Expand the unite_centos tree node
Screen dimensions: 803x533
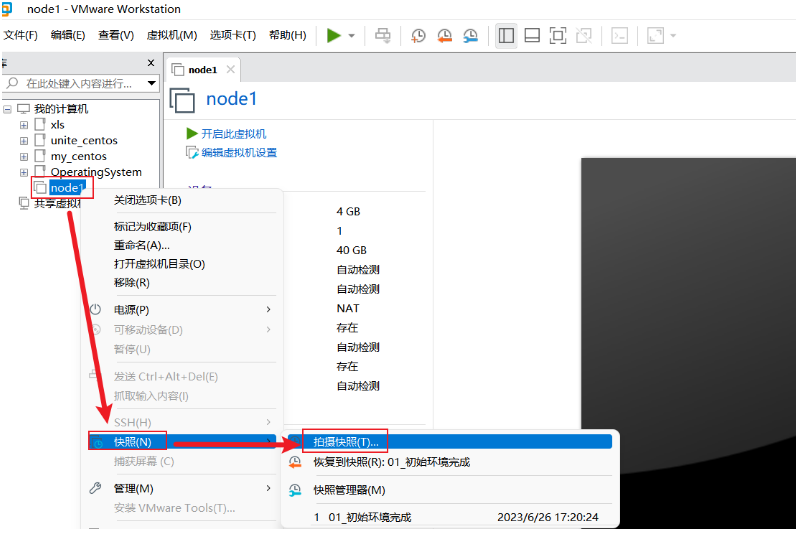pos(24,141)
